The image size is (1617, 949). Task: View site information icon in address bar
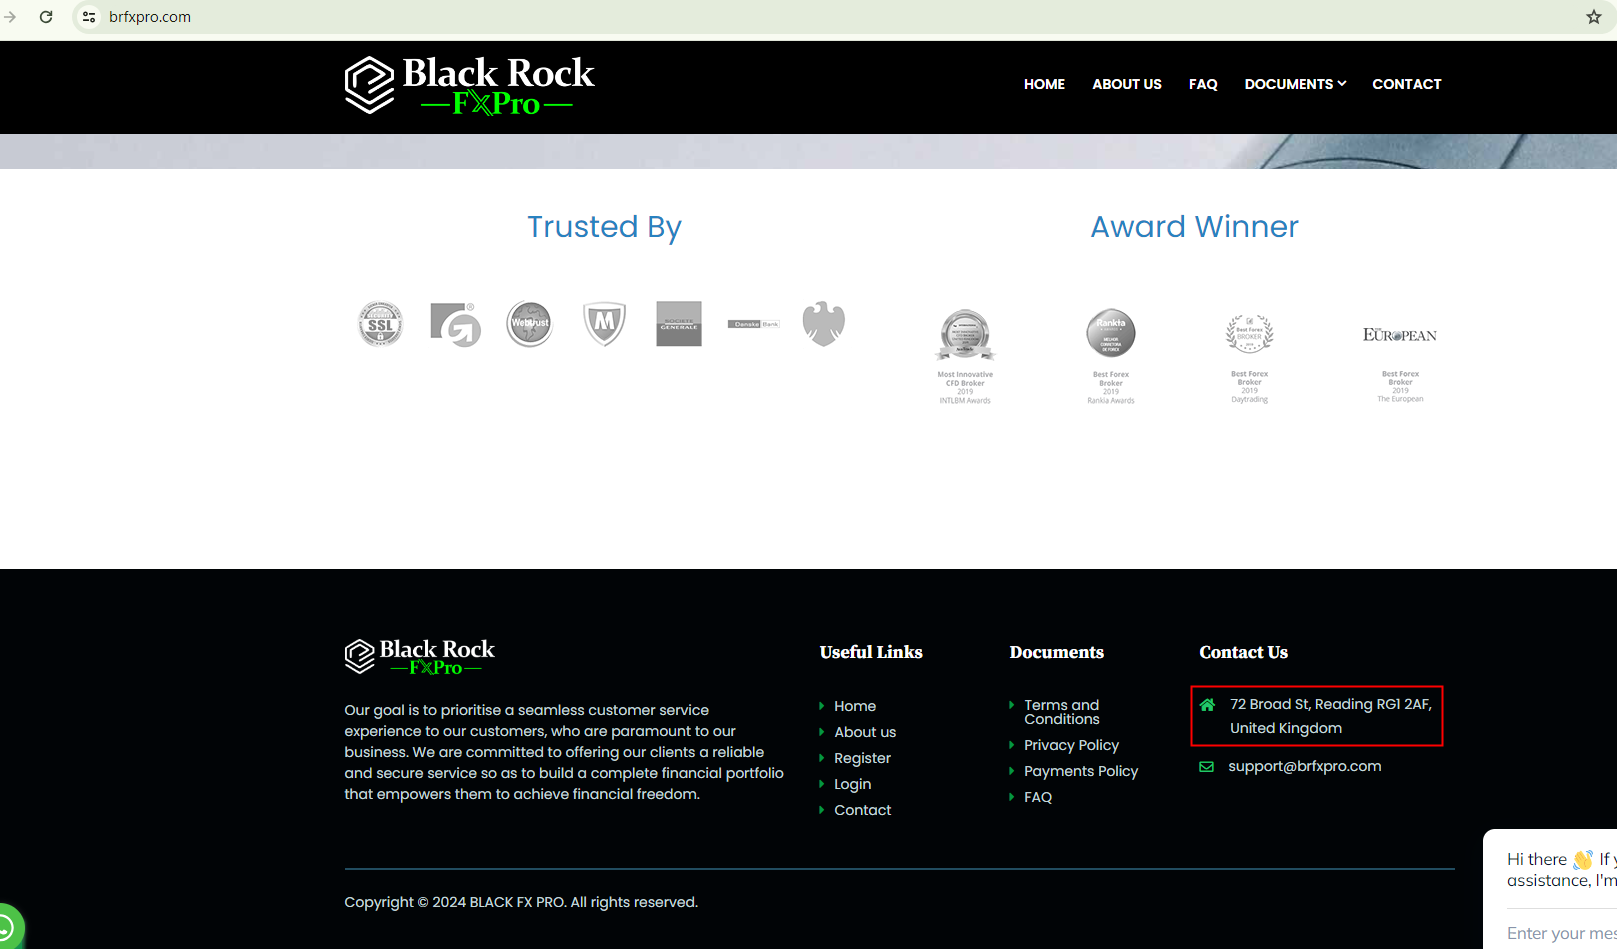click(x=89, y=17)
